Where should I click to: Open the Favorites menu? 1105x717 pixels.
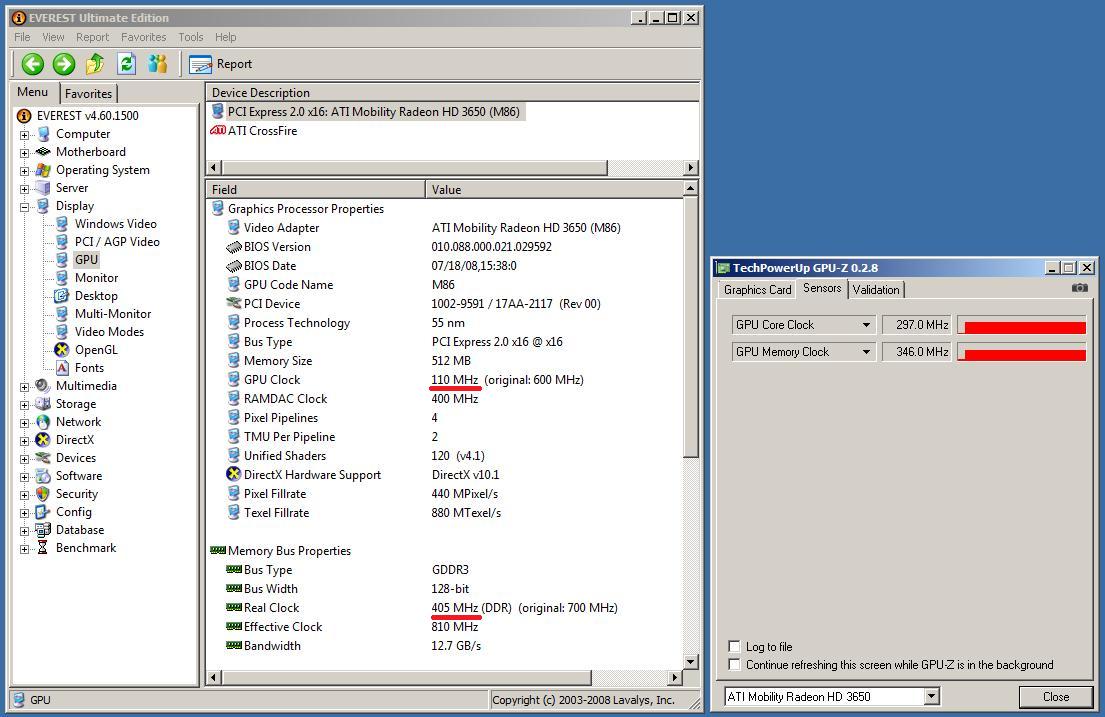coord(144,37)
